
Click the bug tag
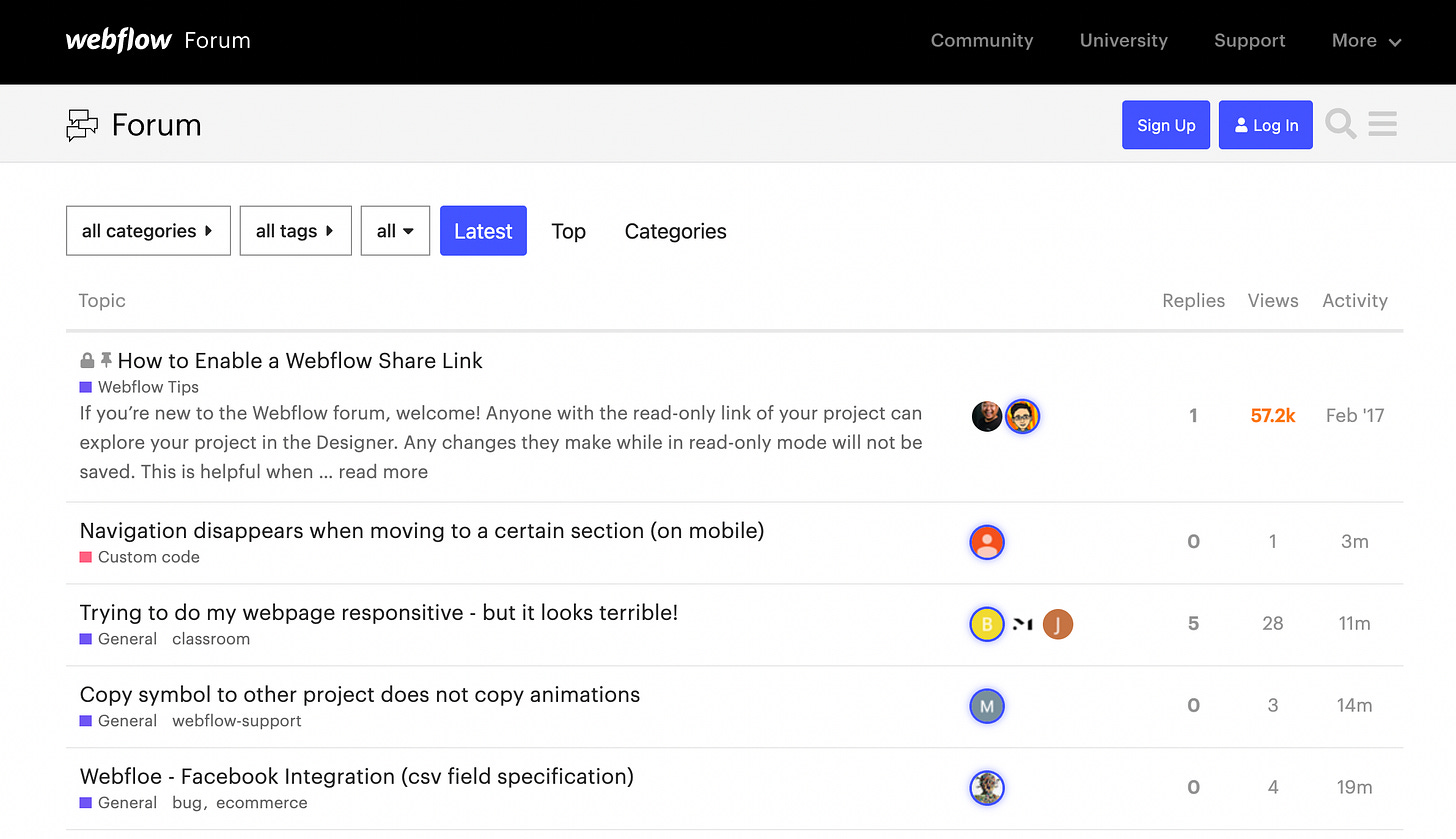(186, 803)
